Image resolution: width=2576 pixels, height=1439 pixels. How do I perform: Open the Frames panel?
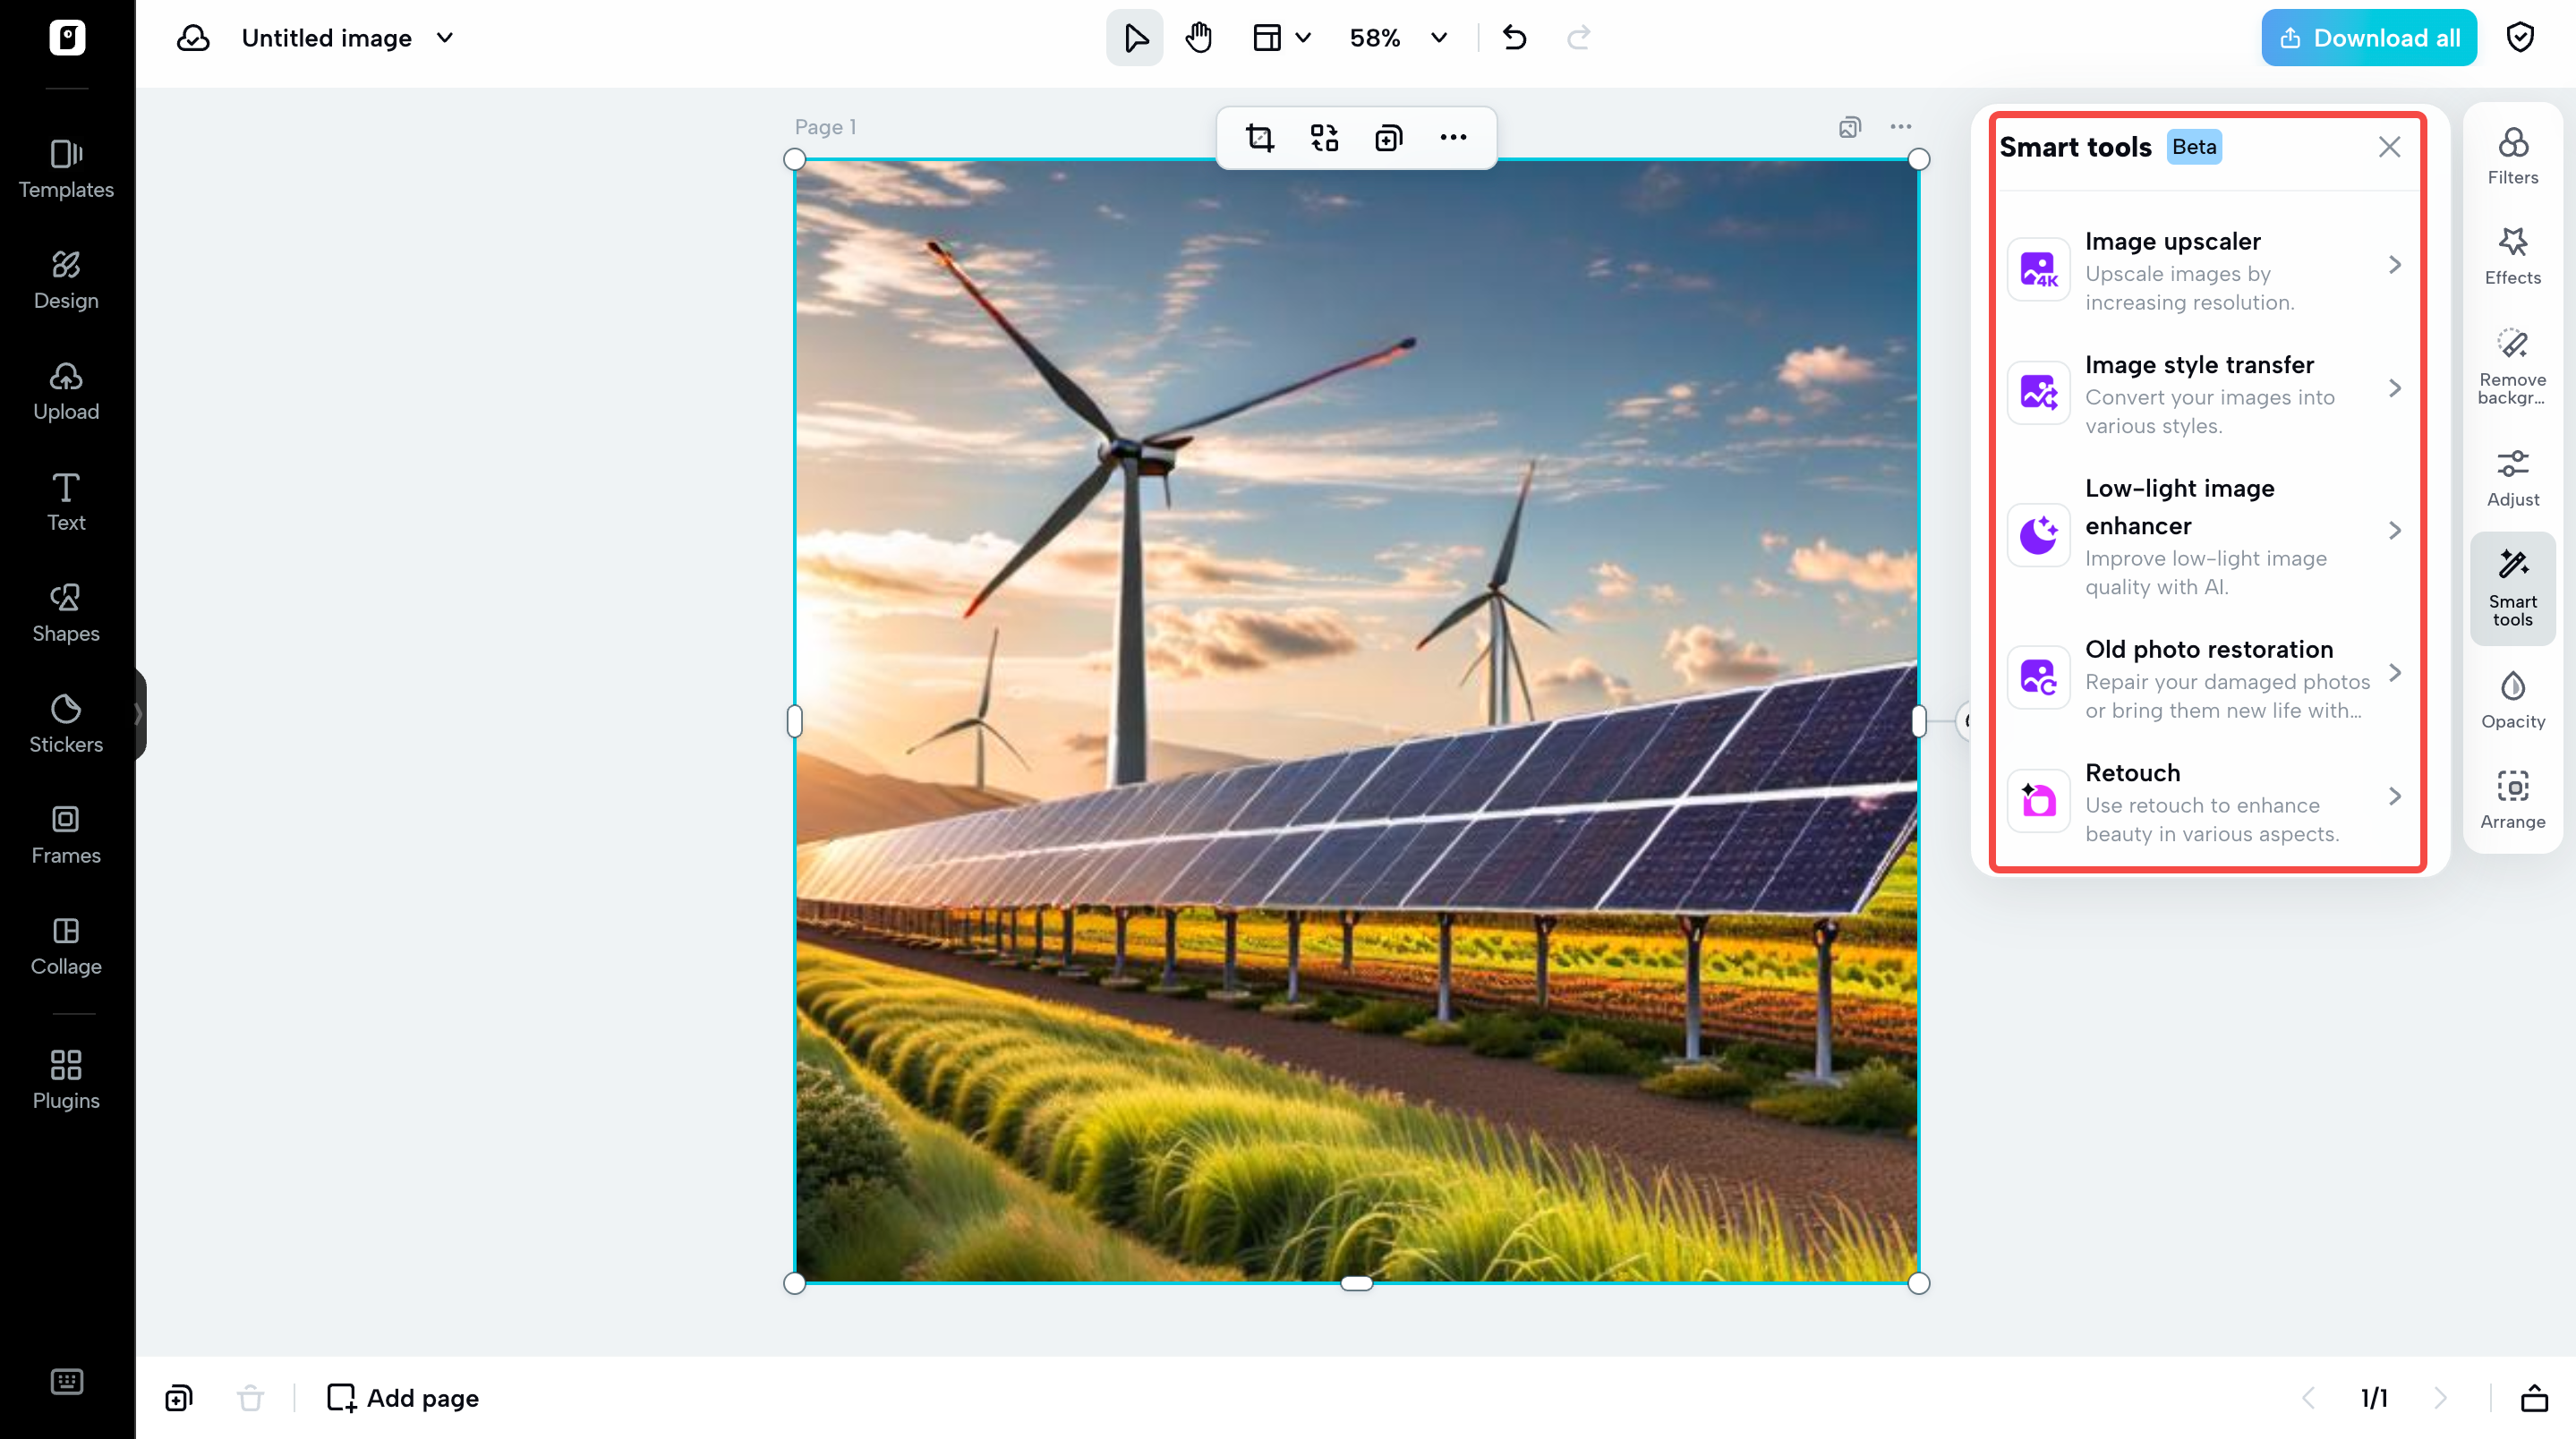(66, 835)
